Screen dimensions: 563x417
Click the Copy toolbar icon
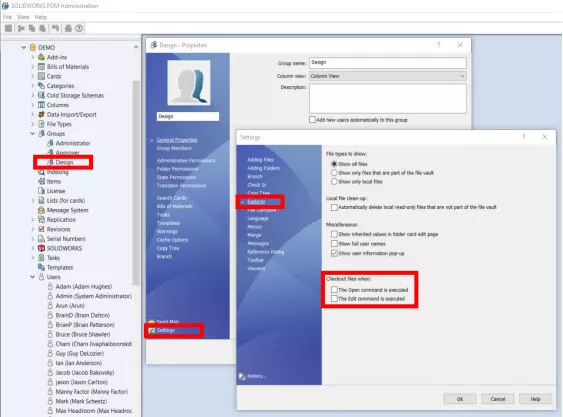tap(32, 28)
